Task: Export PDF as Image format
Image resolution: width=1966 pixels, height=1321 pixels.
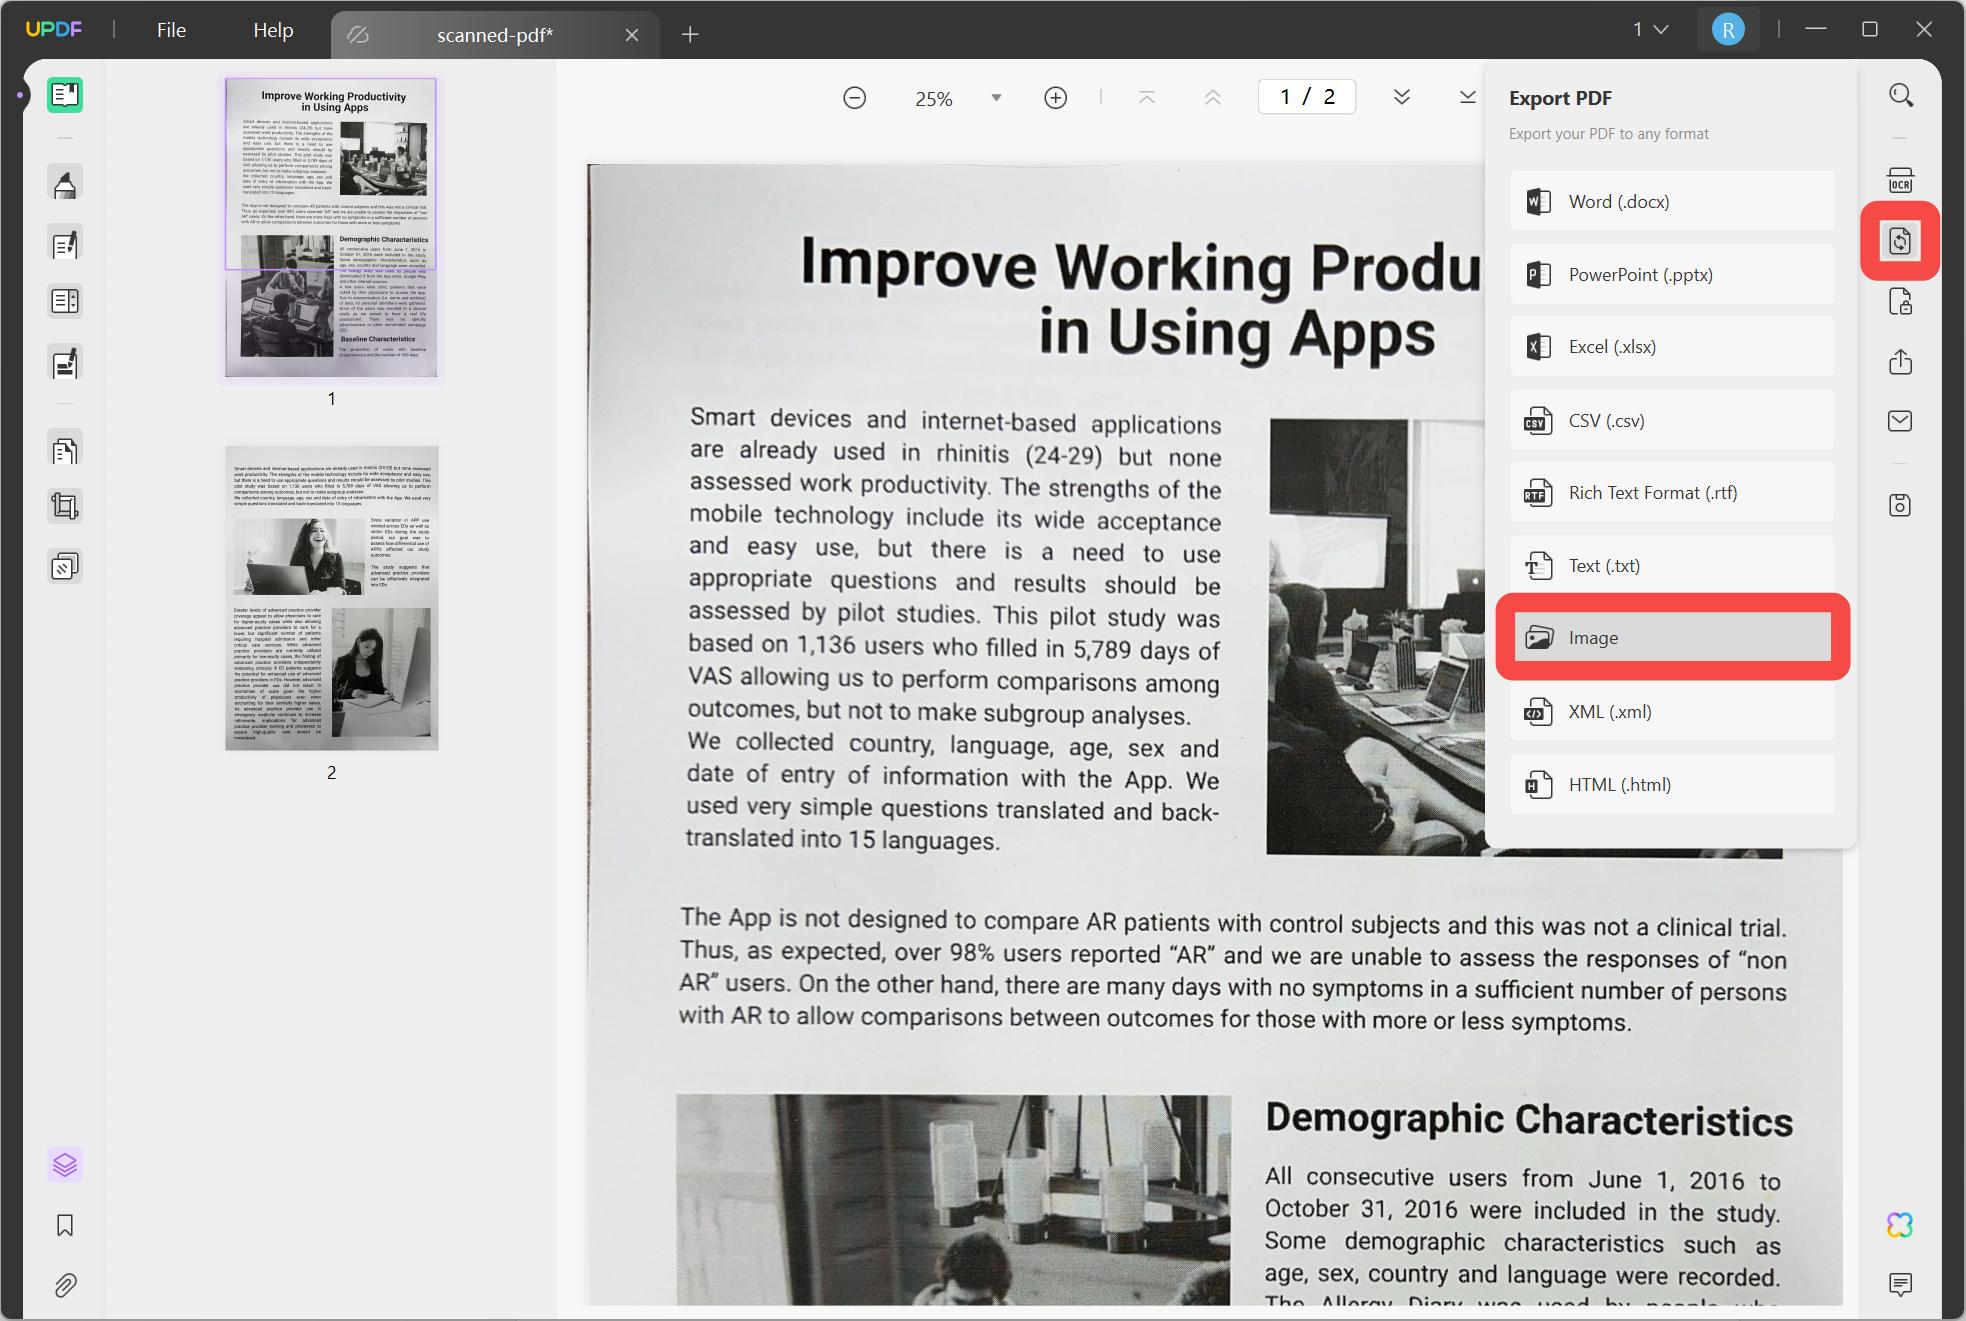Action: click(x=1671, y=637)
